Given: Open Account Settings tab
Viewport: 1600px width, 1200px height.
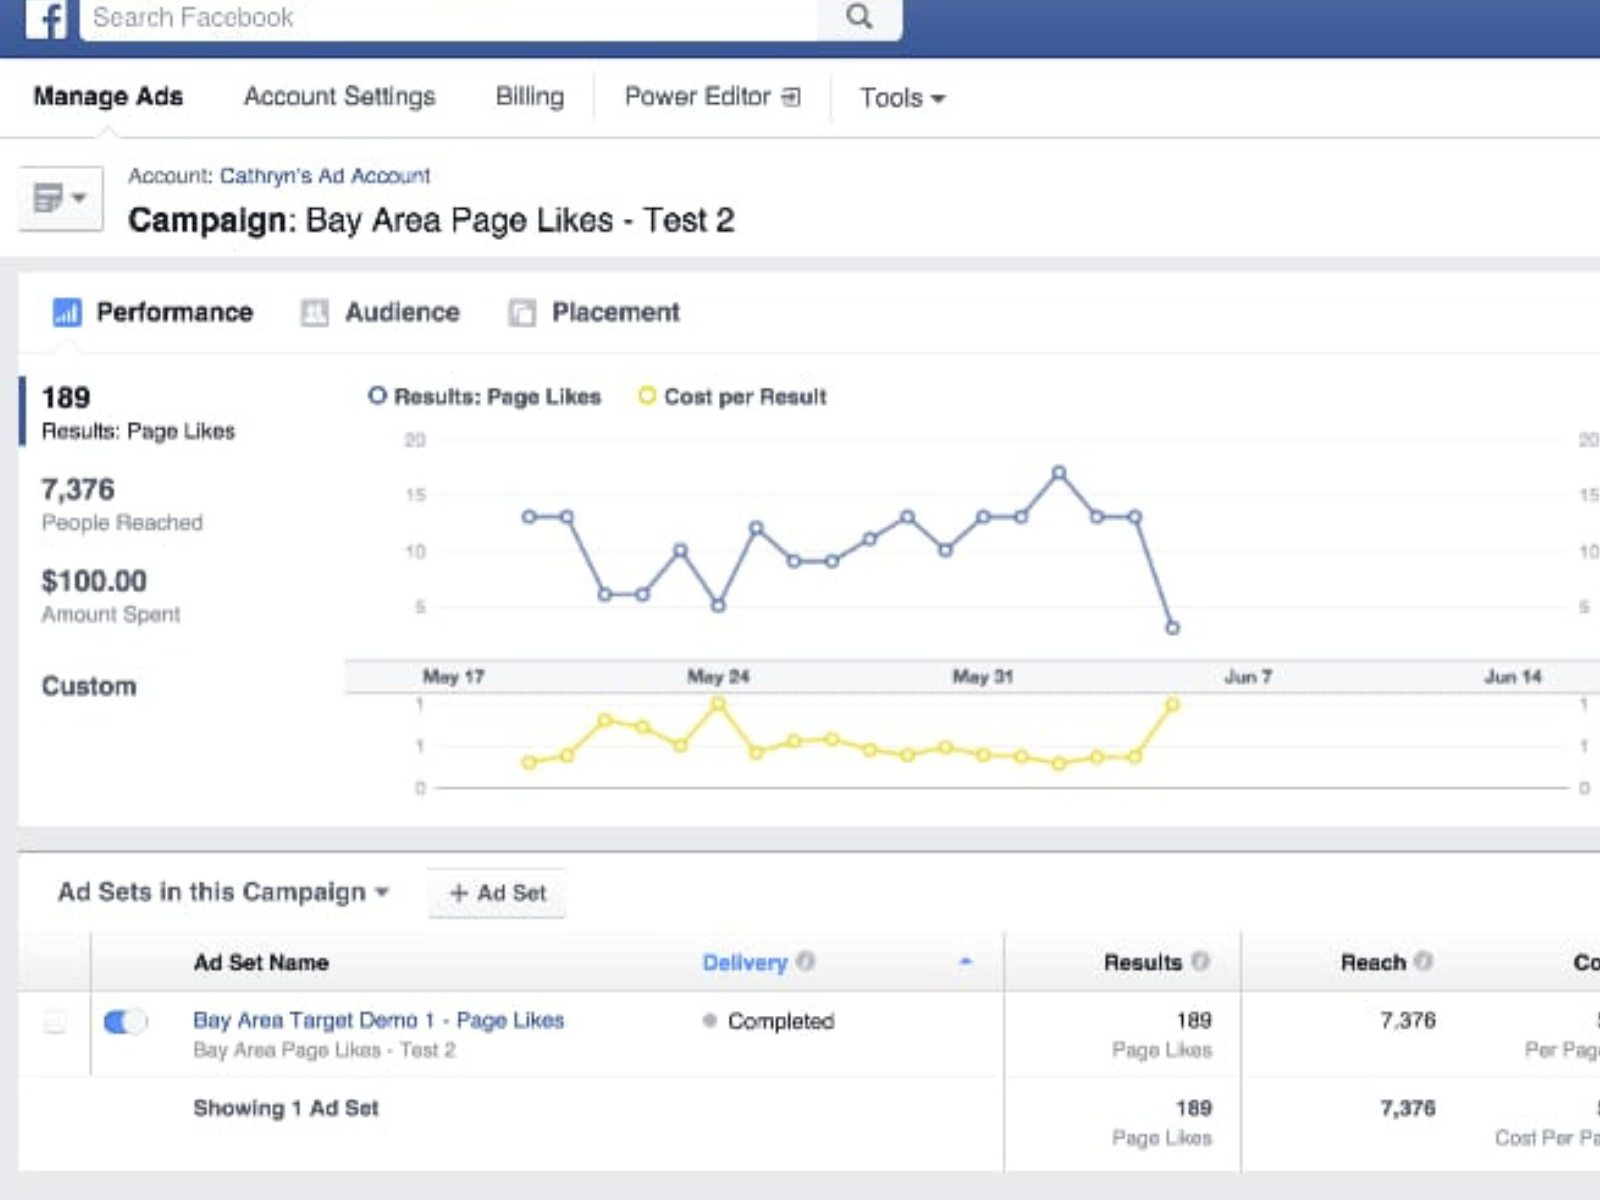Looking at the screenshot, I should [x=340, y=97].
